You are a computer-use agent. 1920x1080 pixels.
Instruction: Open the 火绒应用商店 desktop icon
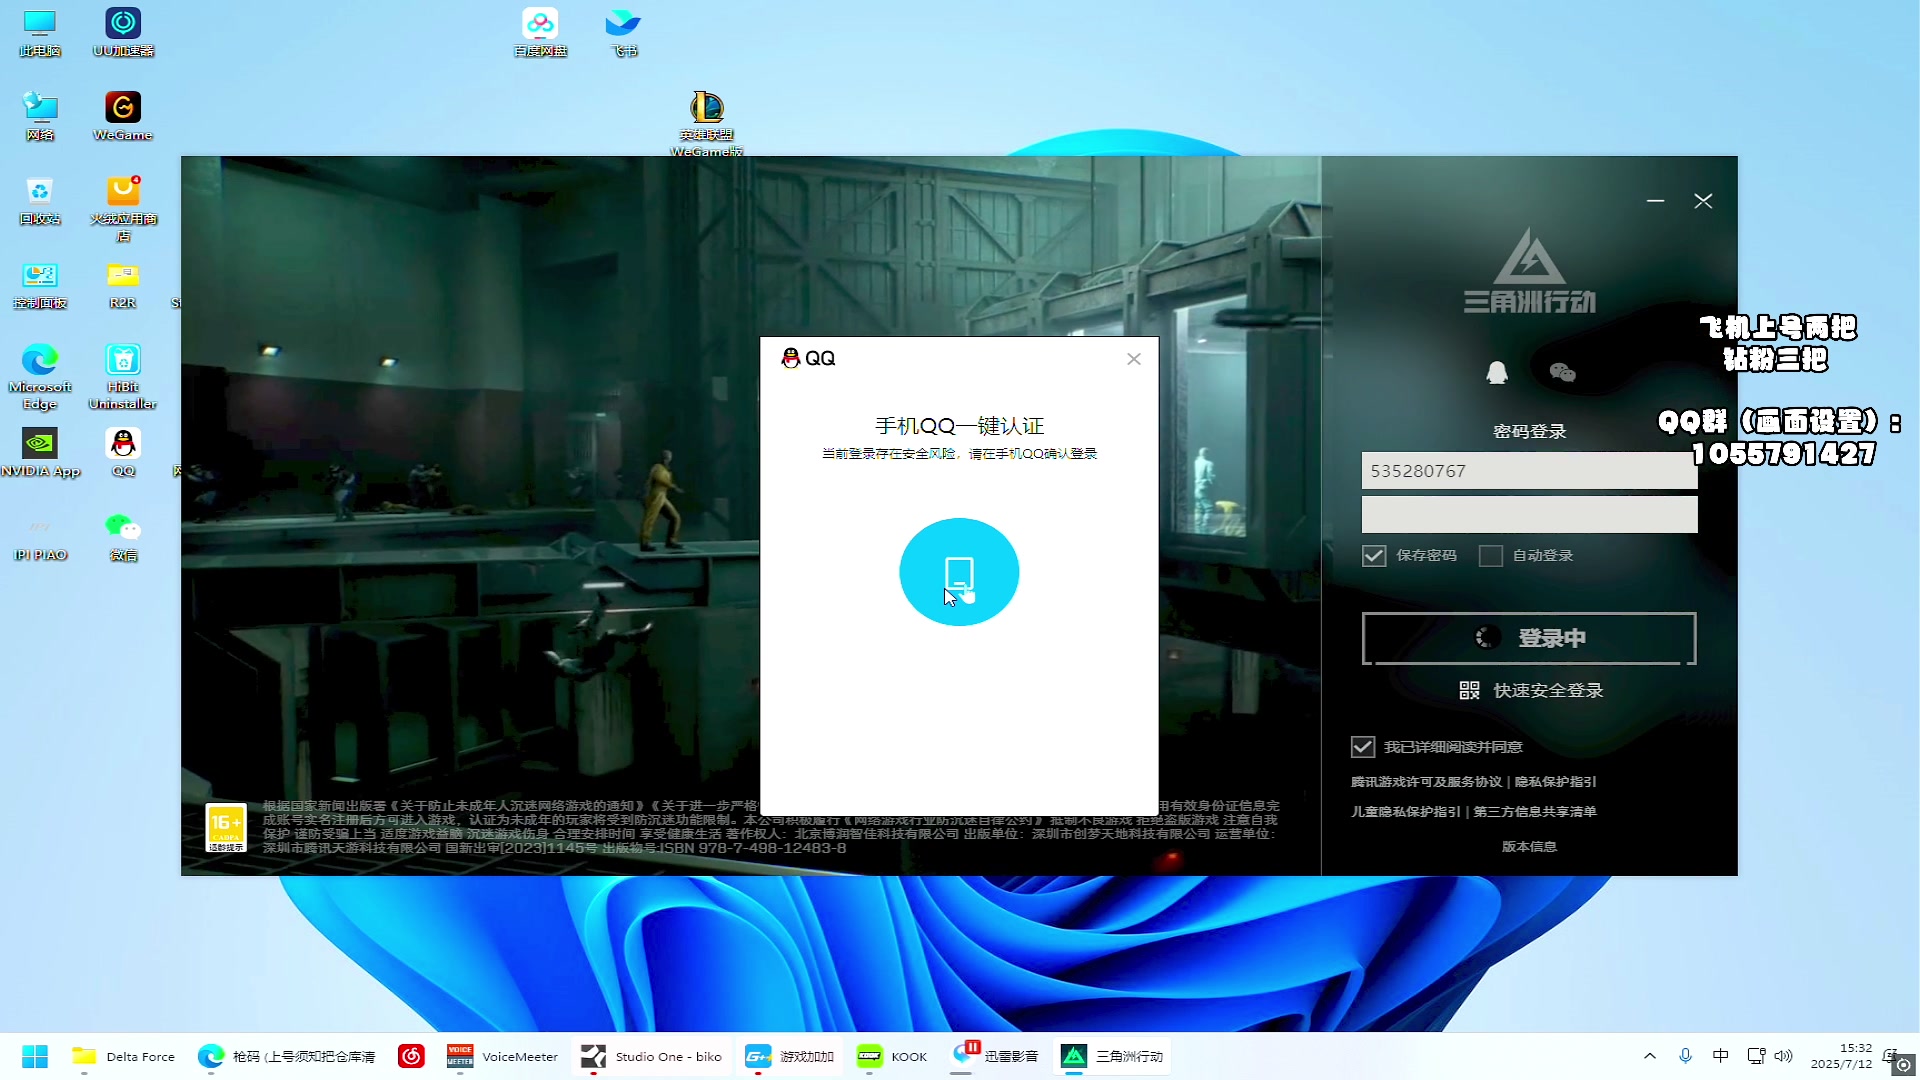pos(123,208)
